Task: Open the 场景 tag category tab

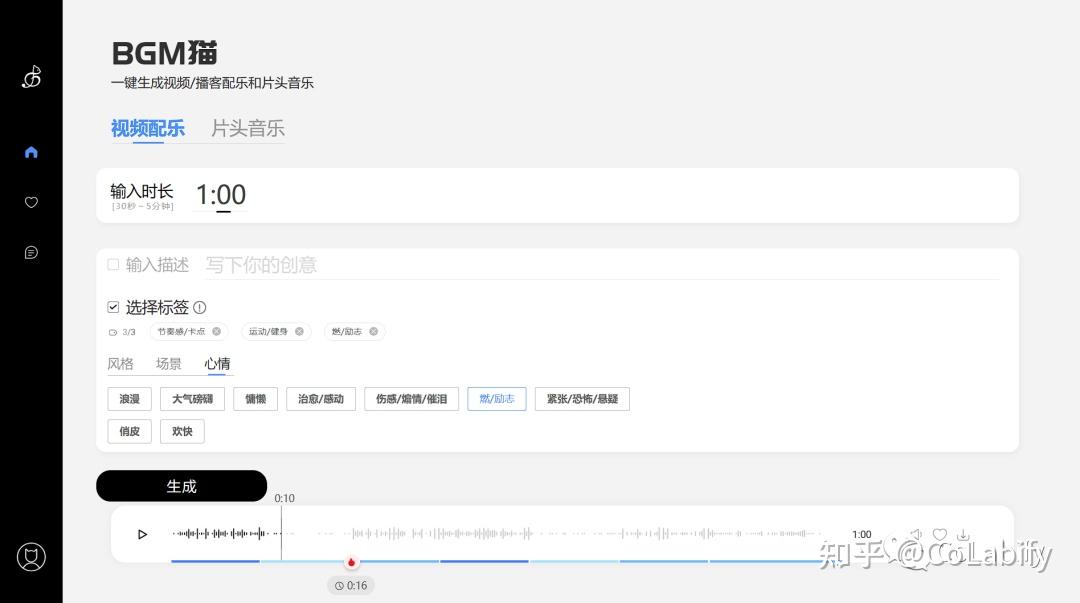Action: (168, 363)
